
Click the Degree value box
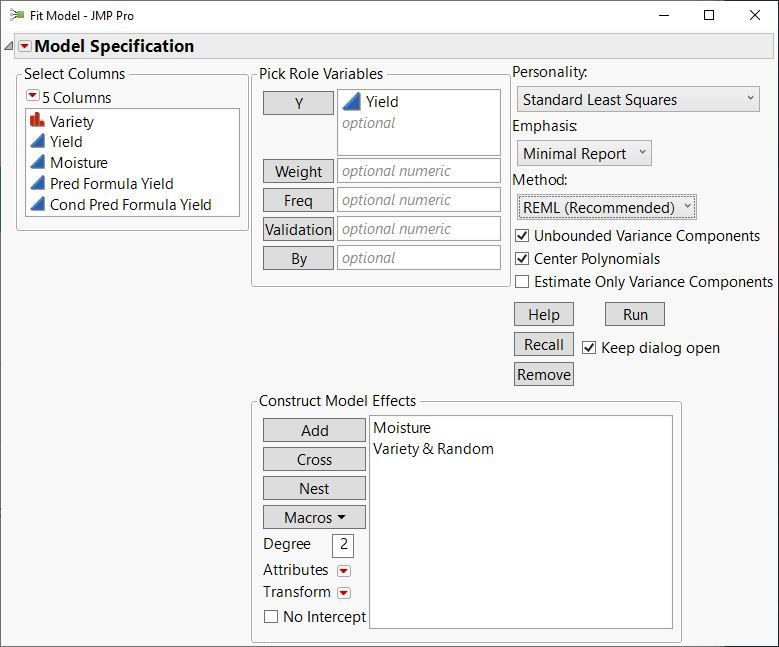coord(343,545)
